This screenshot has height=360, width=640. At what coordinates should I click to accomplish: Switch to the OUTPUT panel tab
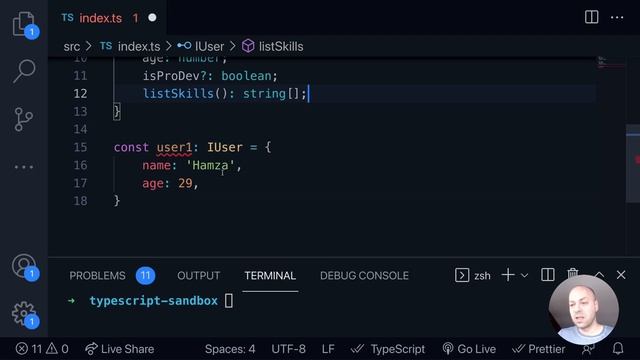pos(198,276)
